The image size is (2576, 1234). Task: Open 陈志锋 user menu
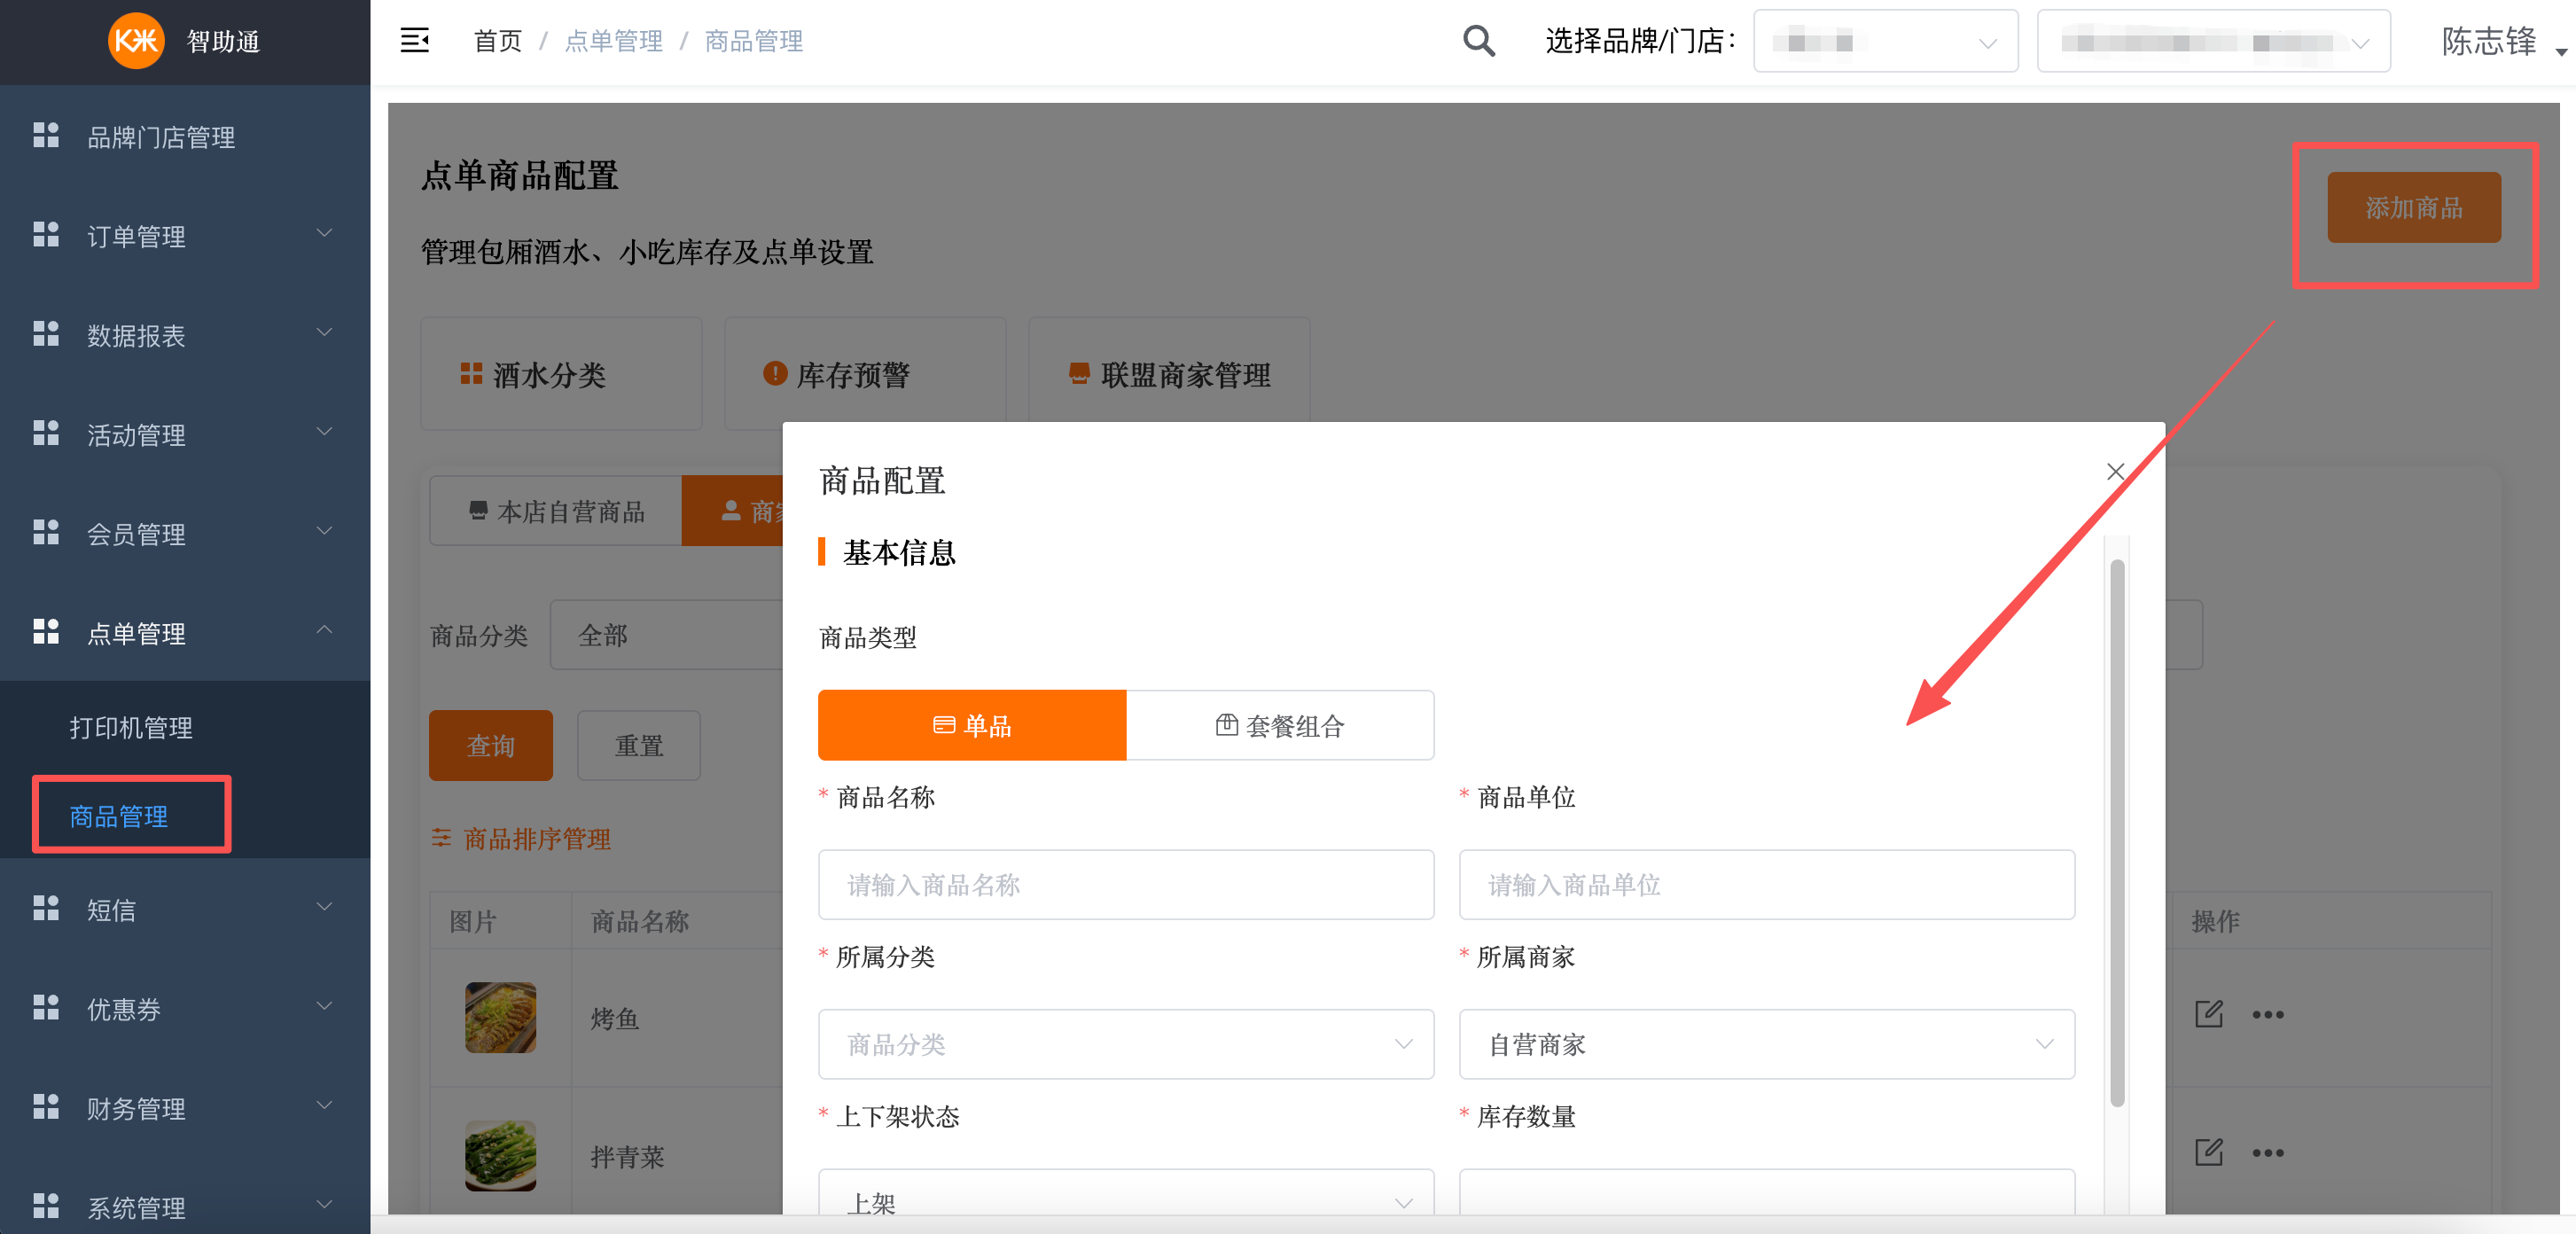(x=2502, y=42)
